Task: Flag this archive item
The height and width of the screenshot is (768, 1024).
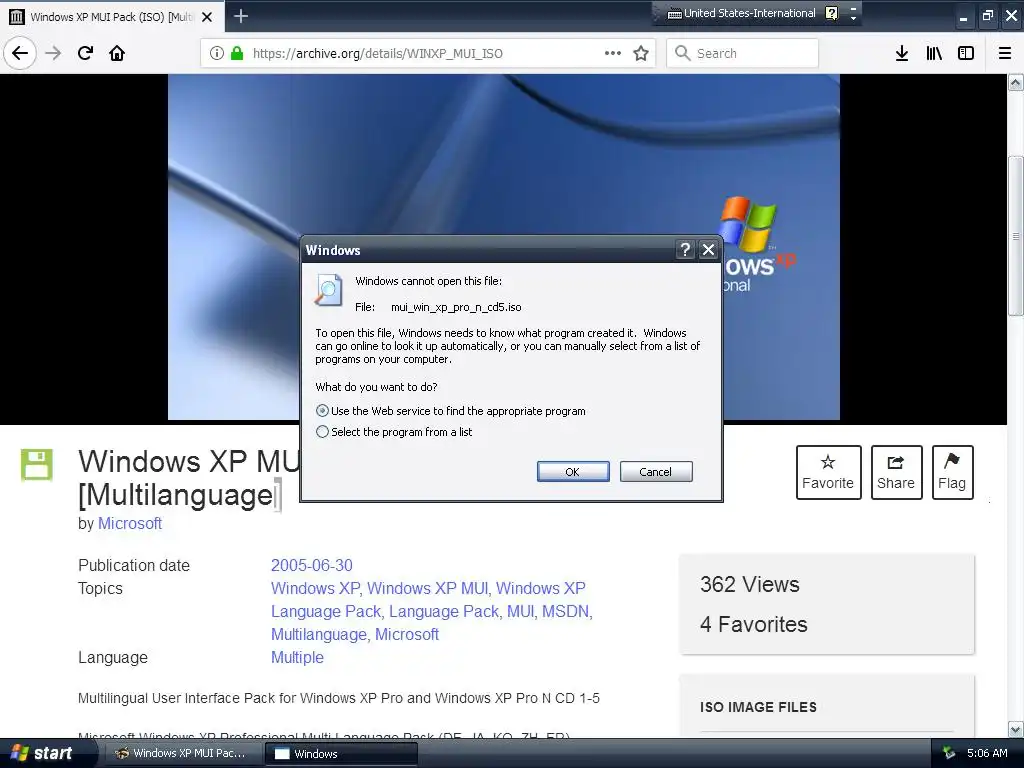Action: (952, 472)
